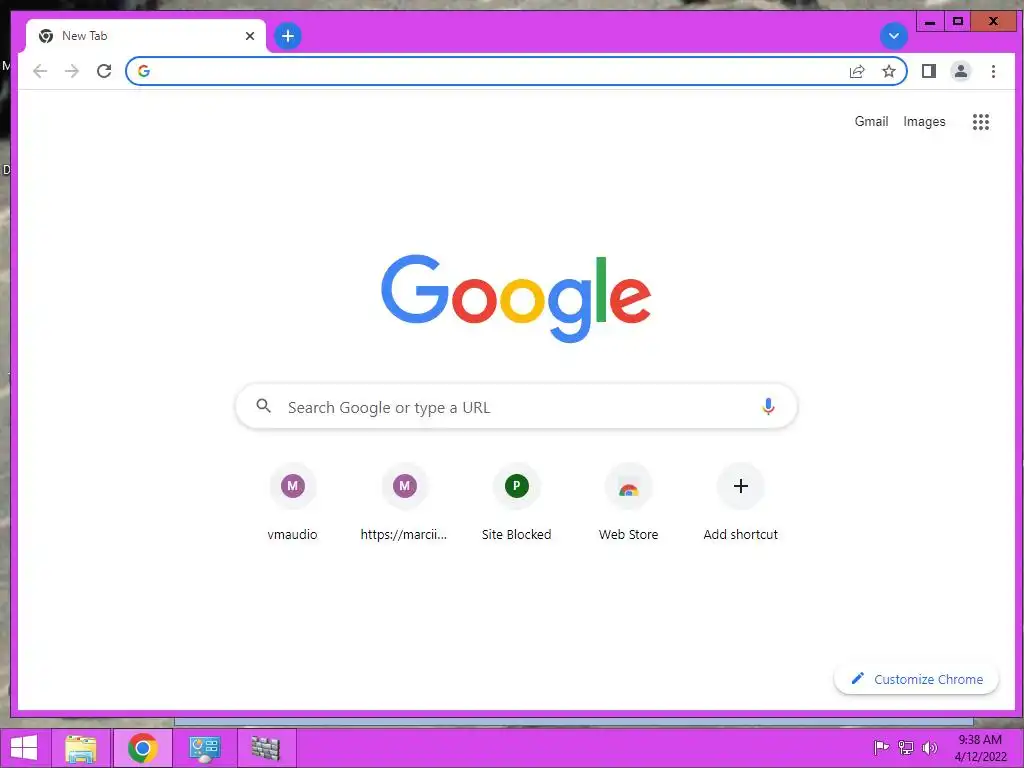Select the New Tab tab
Viewport: 1024px width, 768px height.
coord(146,36)
